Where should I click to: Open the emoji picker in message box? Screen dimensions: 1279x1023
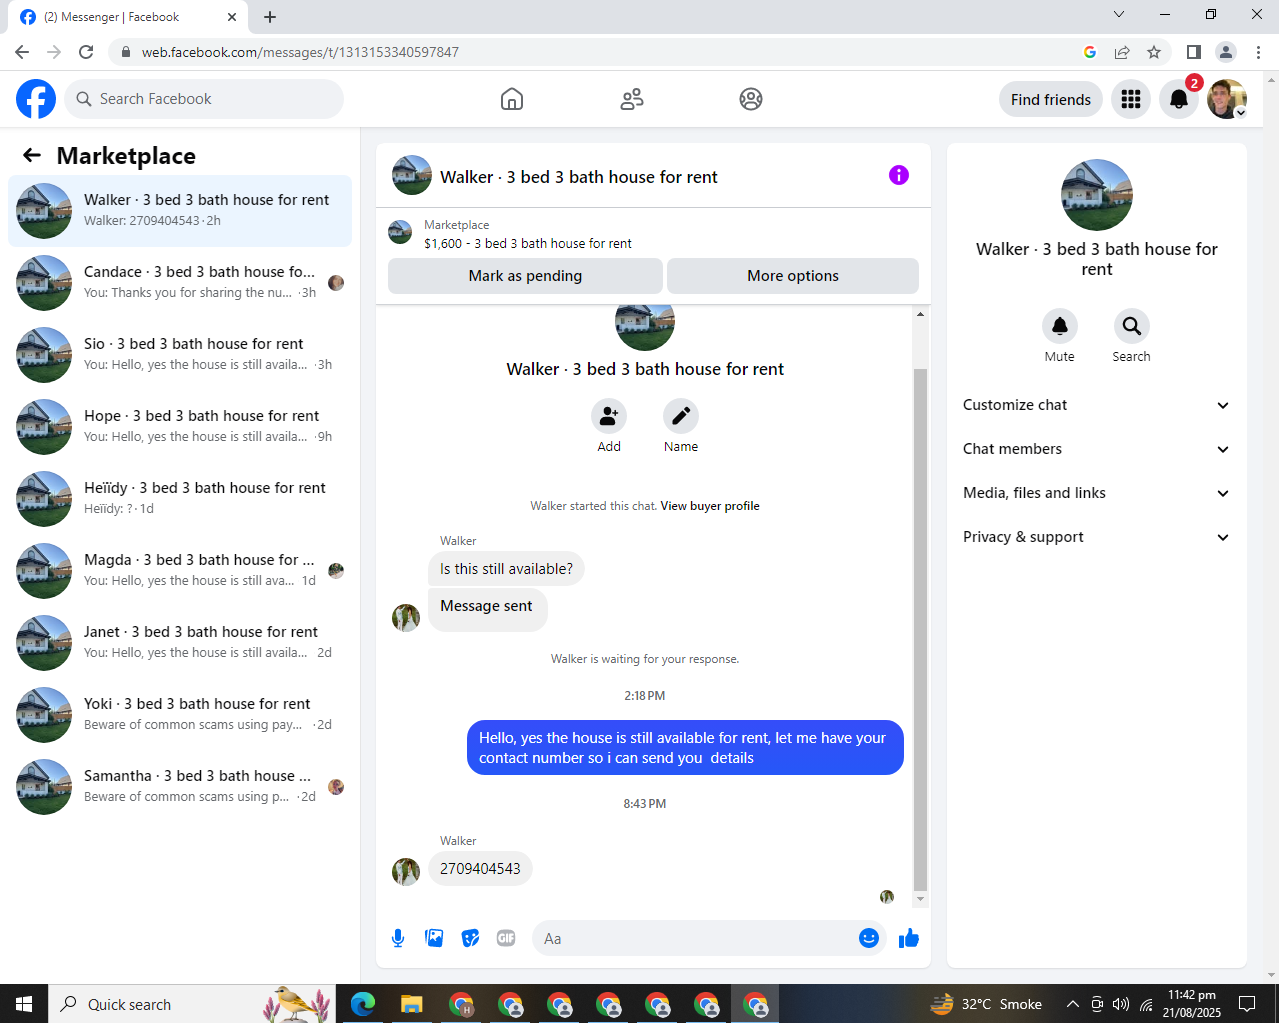pyautogui.click(x=869, y=938)
